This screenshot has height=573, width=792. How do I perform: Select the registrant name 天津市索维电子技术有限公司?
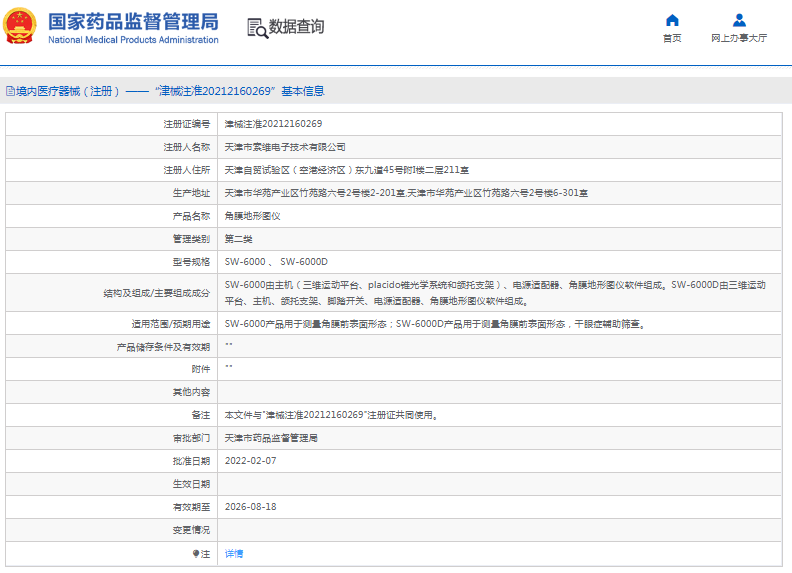[x=285, y=147]
